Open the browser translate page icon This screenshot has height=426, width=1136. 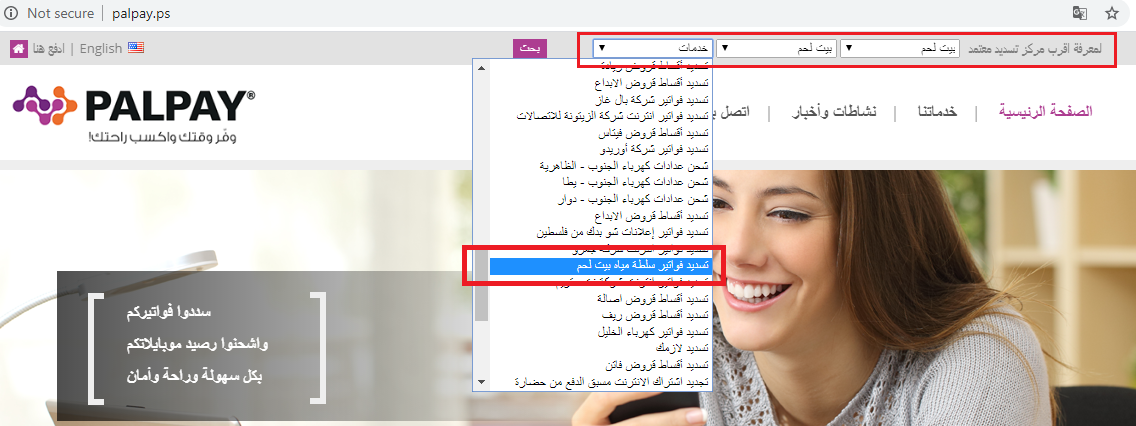click(x=1079, y=13)
